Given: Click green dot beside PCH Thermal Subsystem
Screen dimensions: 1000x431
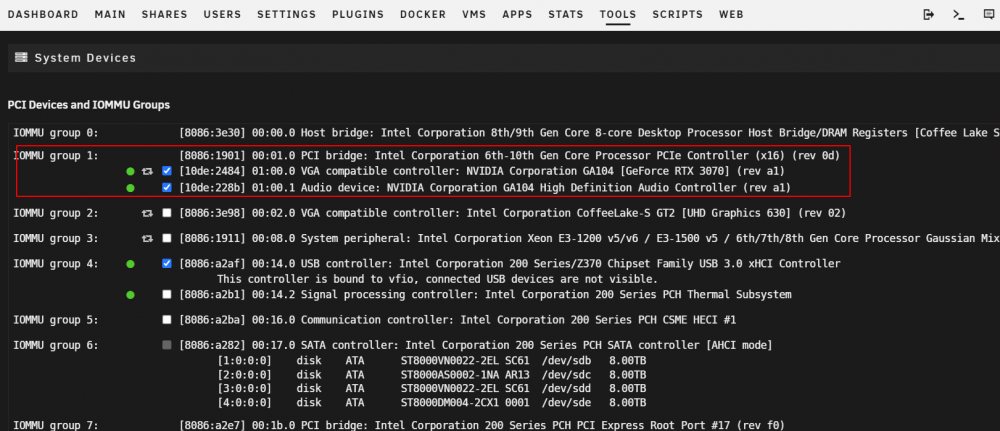Looking at the screenshot, I should coord(131,295).
